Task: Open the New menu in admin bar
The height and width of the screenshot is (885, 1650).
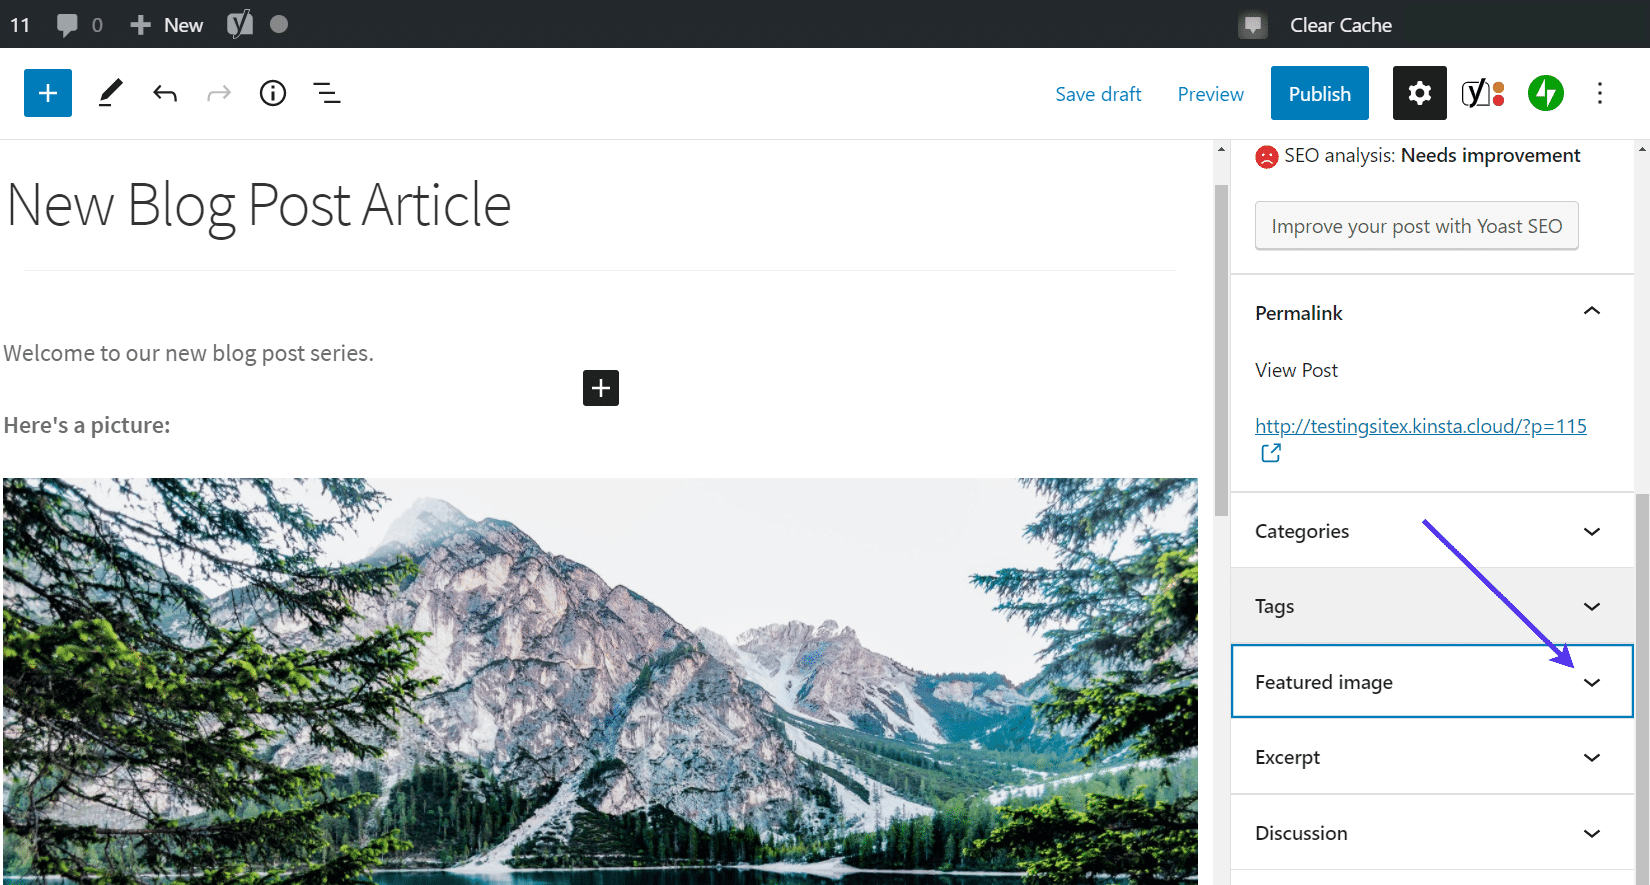Action: coord(167,25)
